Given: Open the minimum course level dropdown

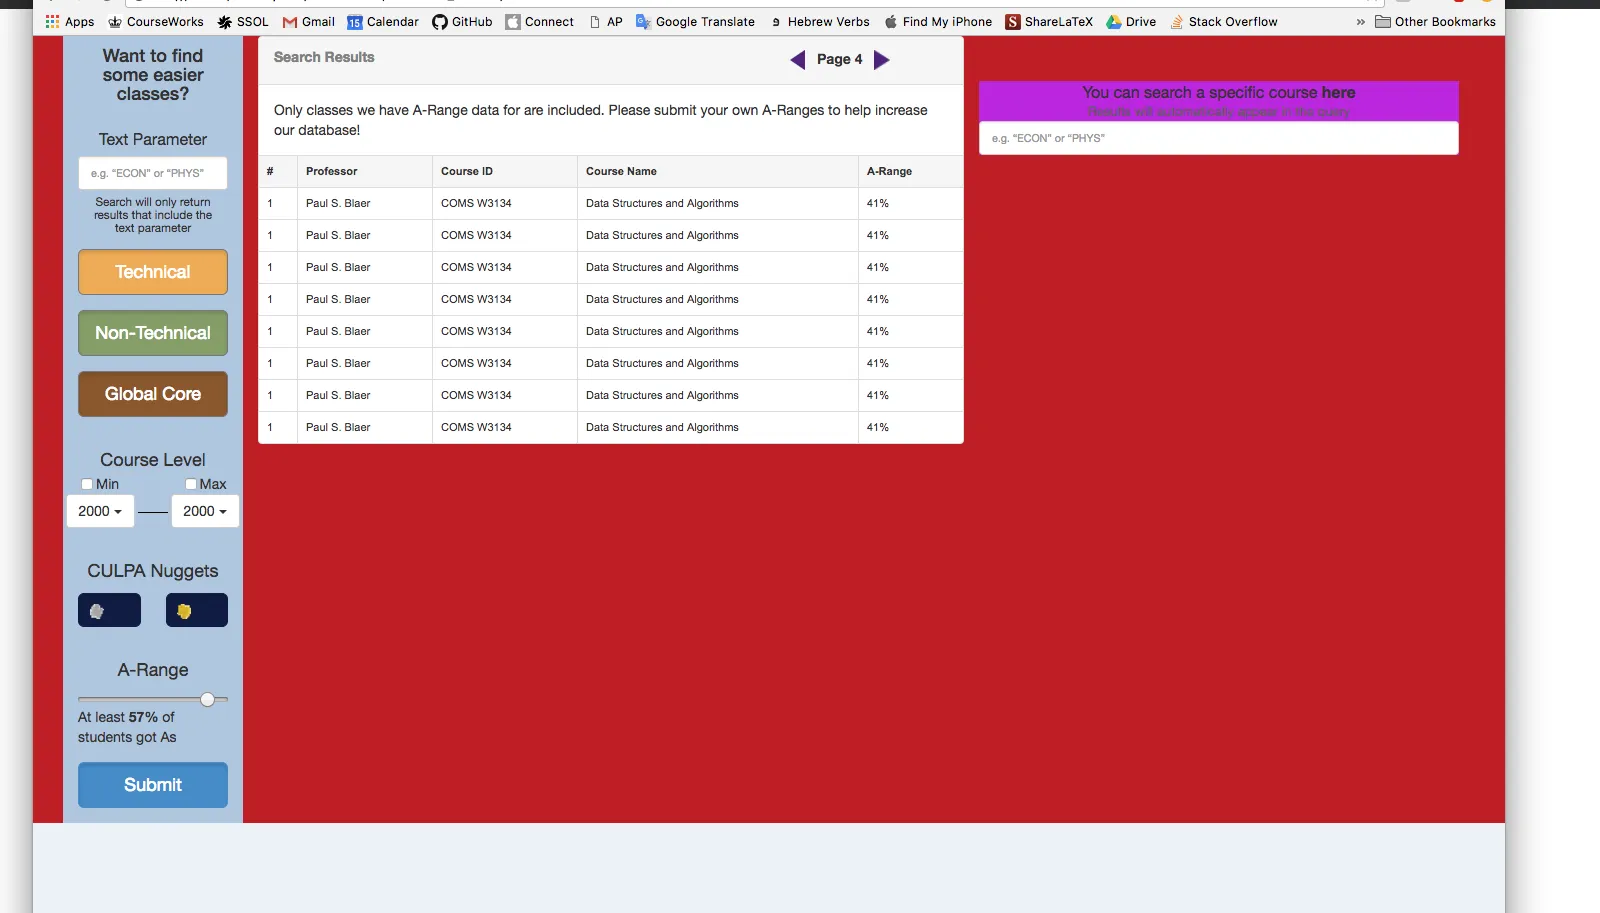Looking at the screenshot, I should click(100, 511).
